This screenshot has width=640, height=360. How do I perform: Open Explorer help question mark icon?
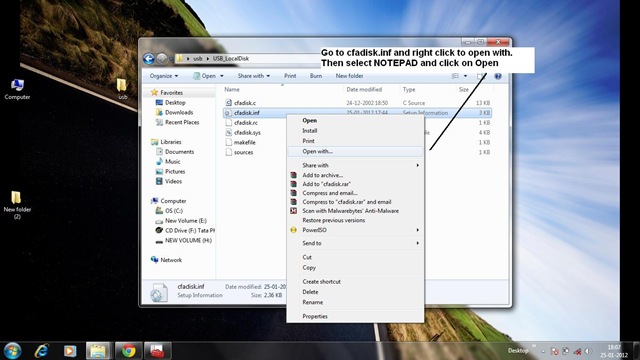point(498,76)
